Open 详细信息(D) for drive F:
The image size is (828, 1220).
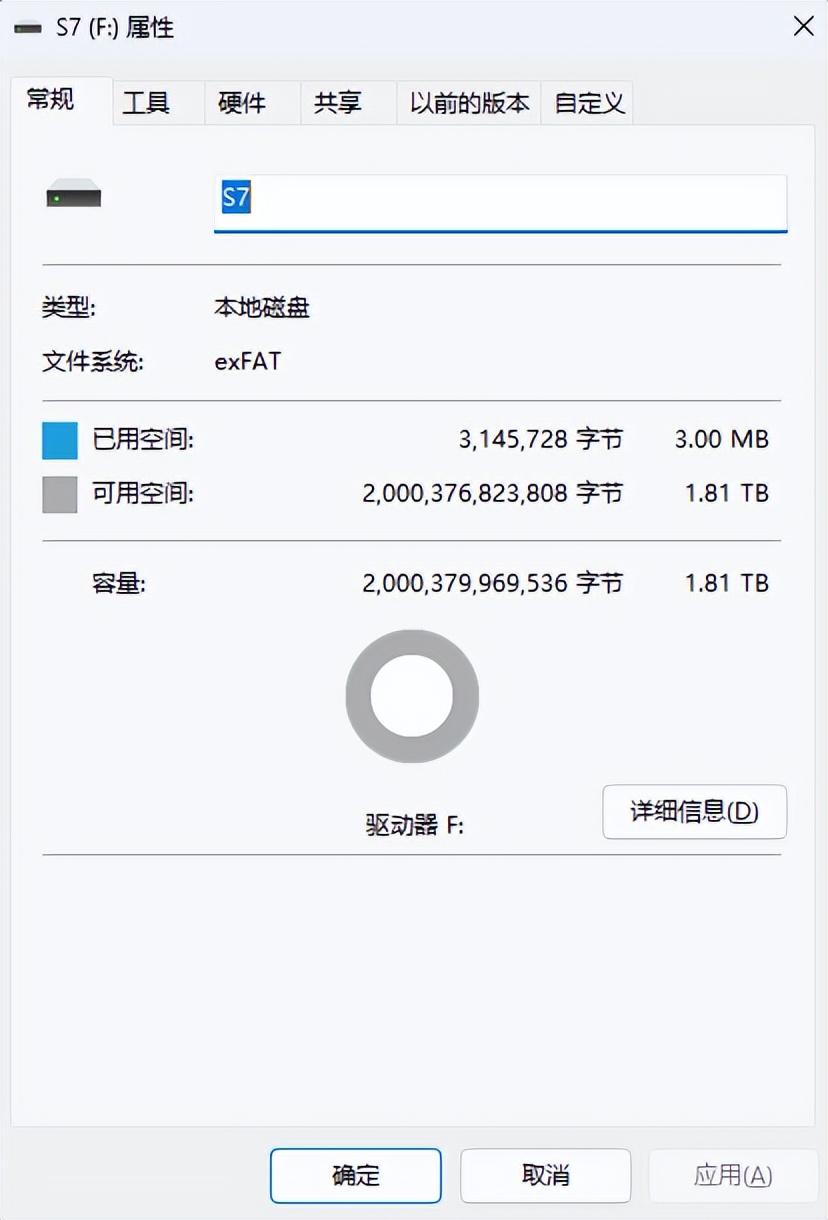point(694,812)
